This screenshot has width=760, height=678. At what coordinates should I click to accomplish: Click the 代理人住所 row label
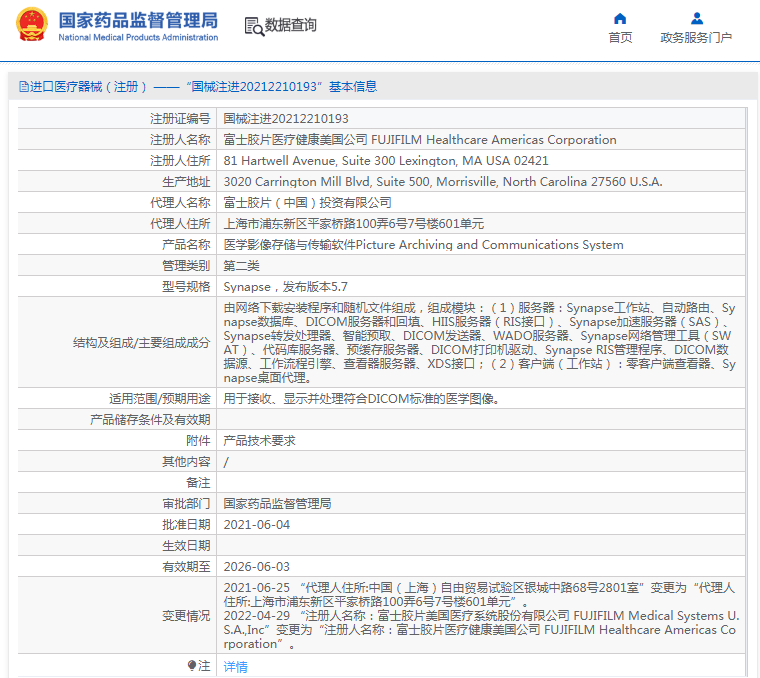[x=180, y=223]
